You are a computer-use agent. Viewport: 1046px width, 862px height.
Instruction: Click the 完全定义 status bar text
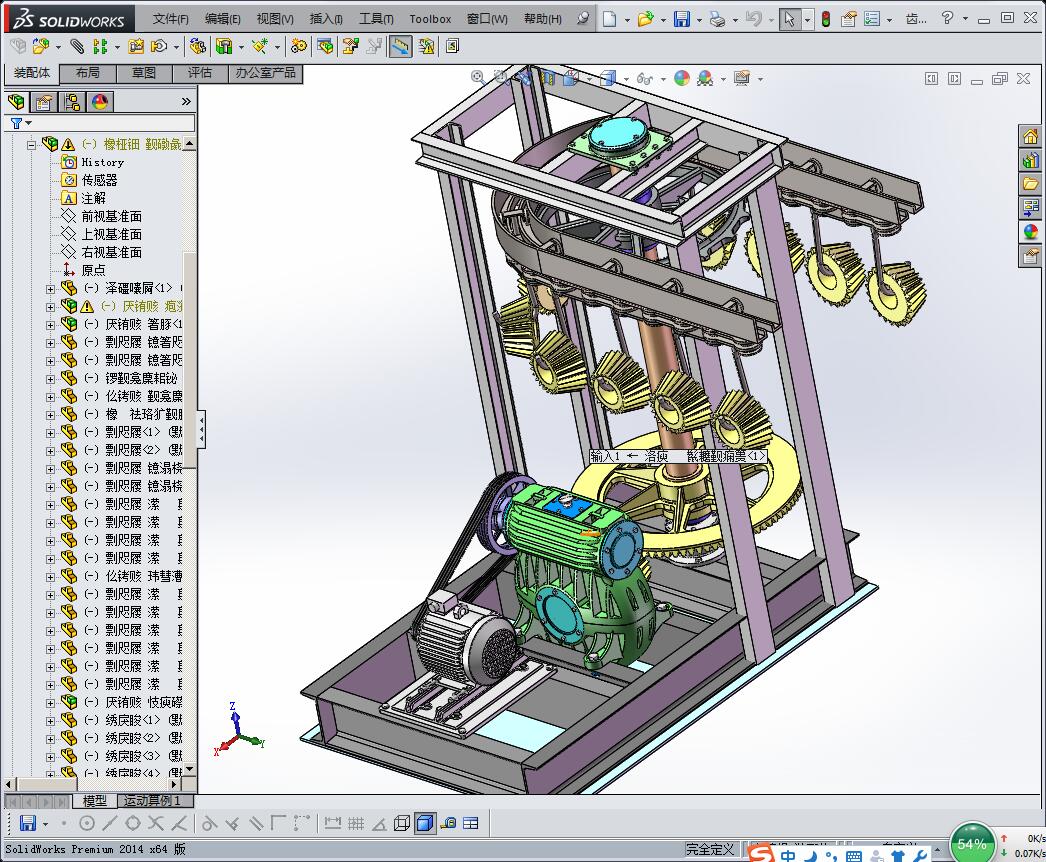click(x=710, y=849)
